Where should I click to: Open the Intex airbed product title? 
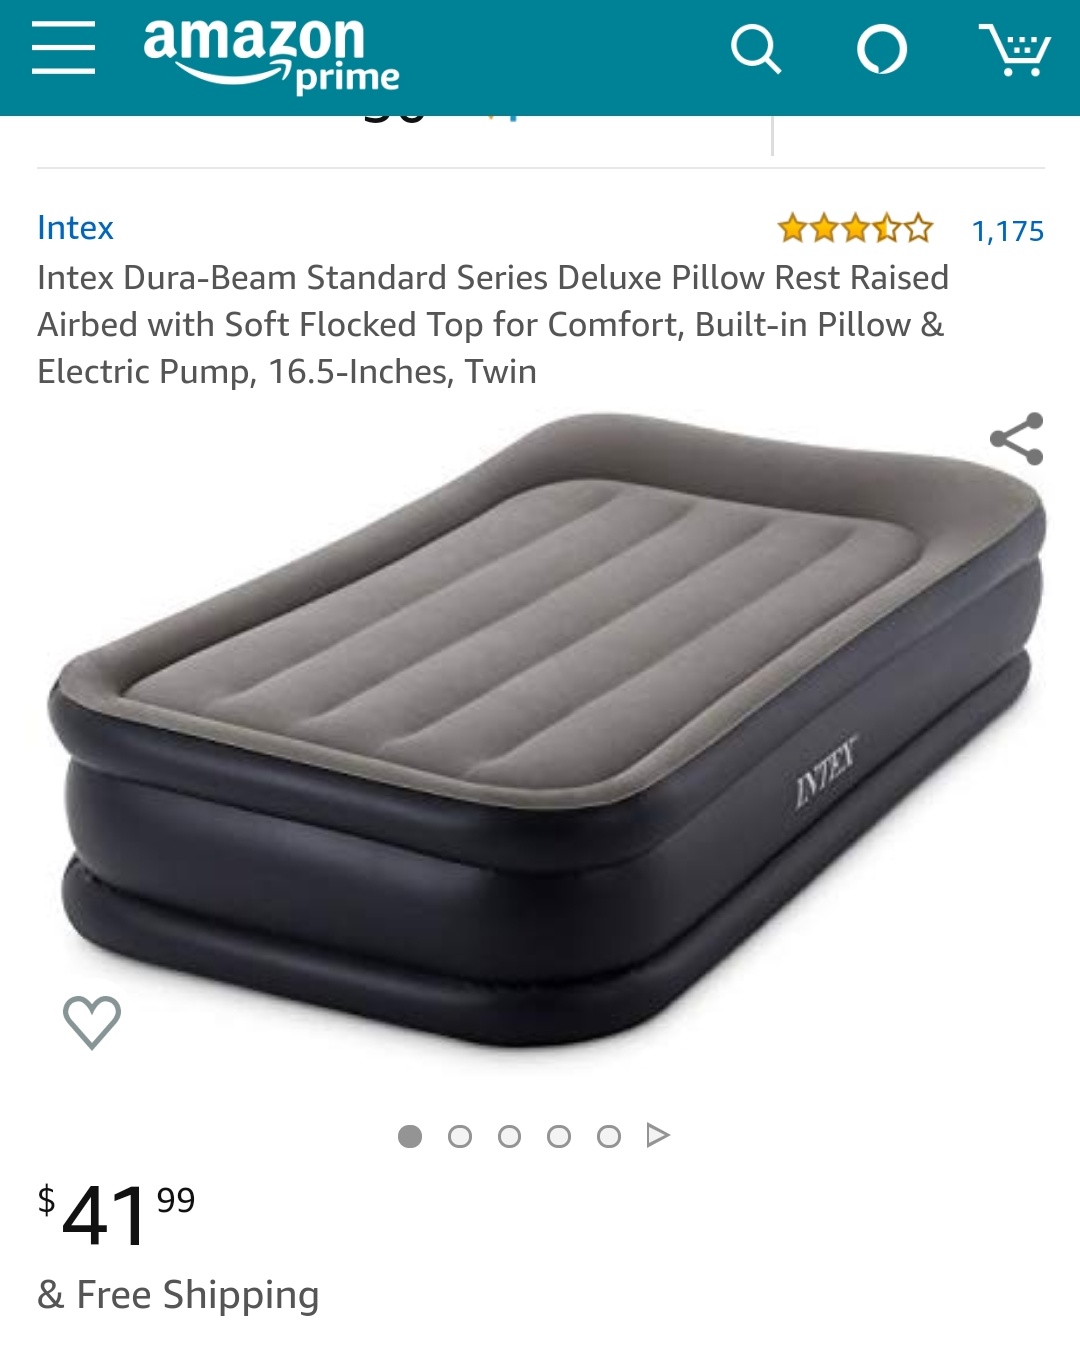click(x=493, y=324)
